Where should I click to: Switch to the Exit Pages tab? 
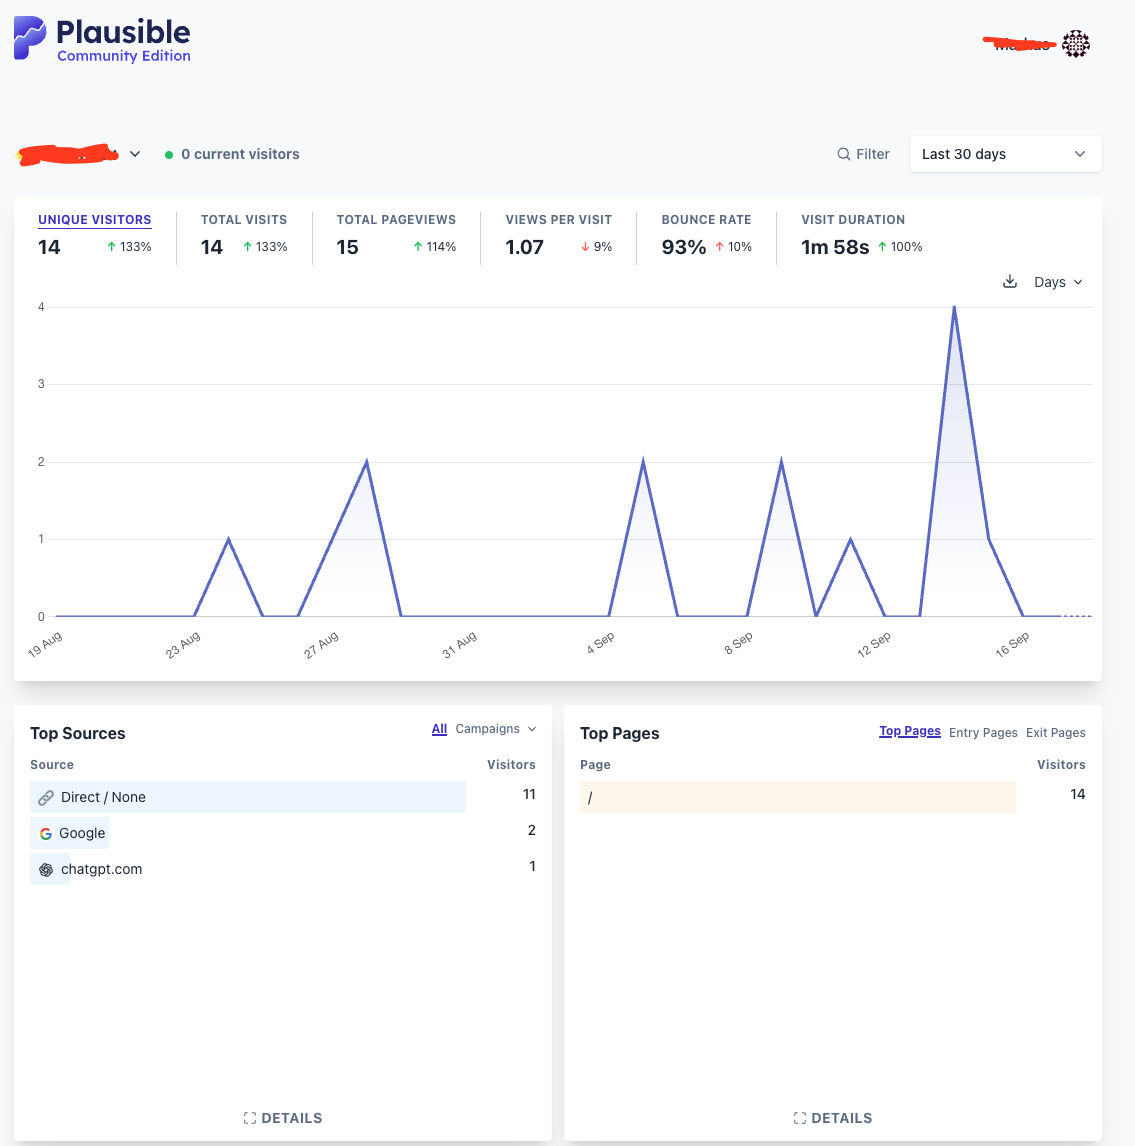1055,733
